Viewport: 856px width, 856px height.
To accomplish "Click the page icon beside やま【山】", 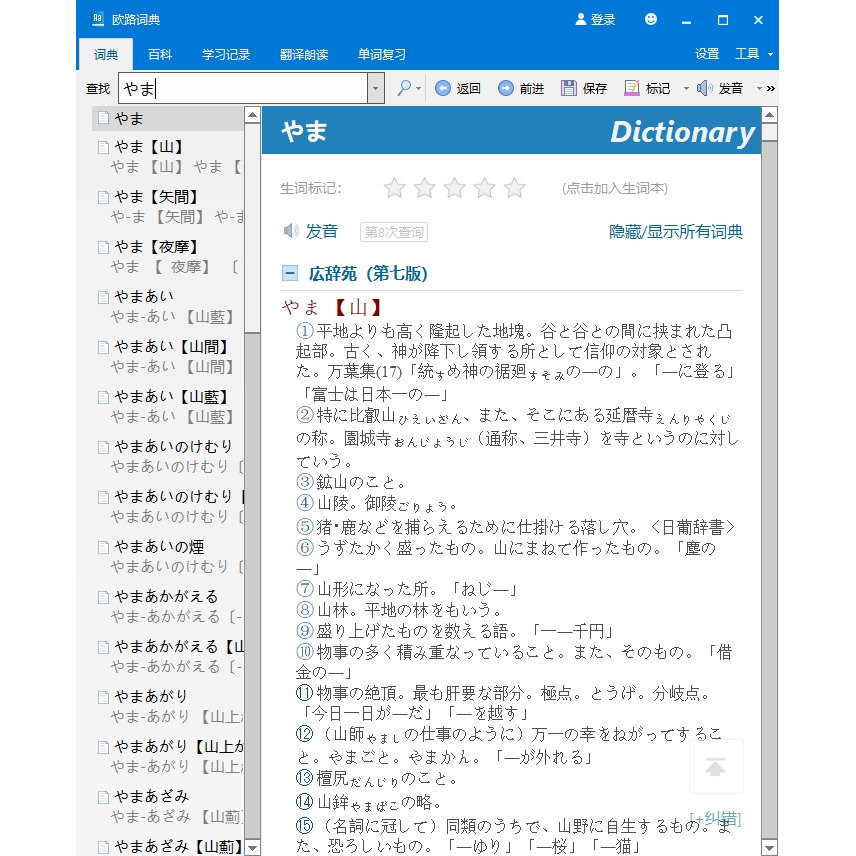I will [x=103, y=147].
